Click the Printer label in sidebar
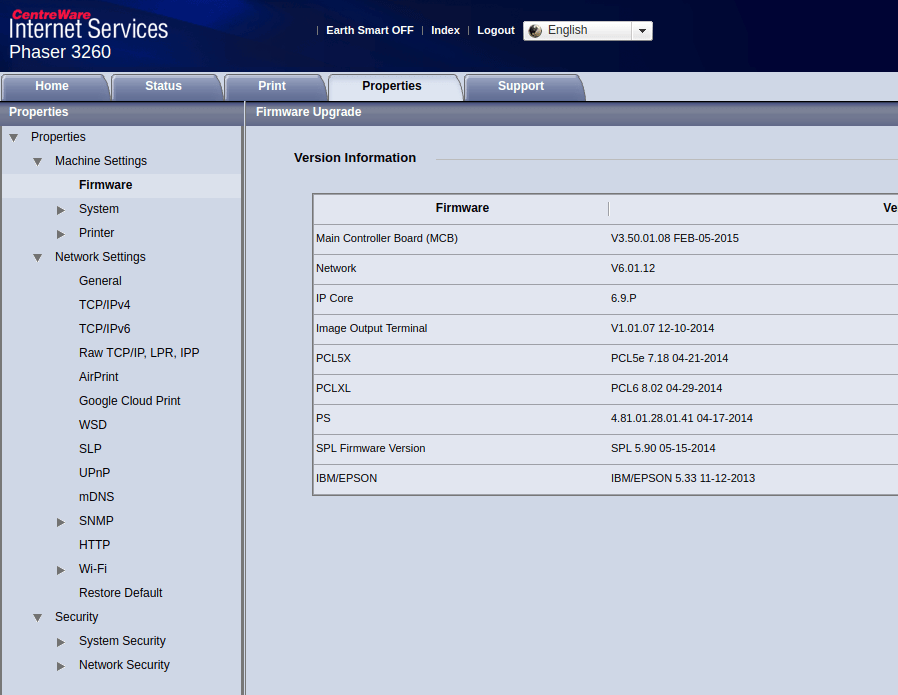 click(96, 233)
